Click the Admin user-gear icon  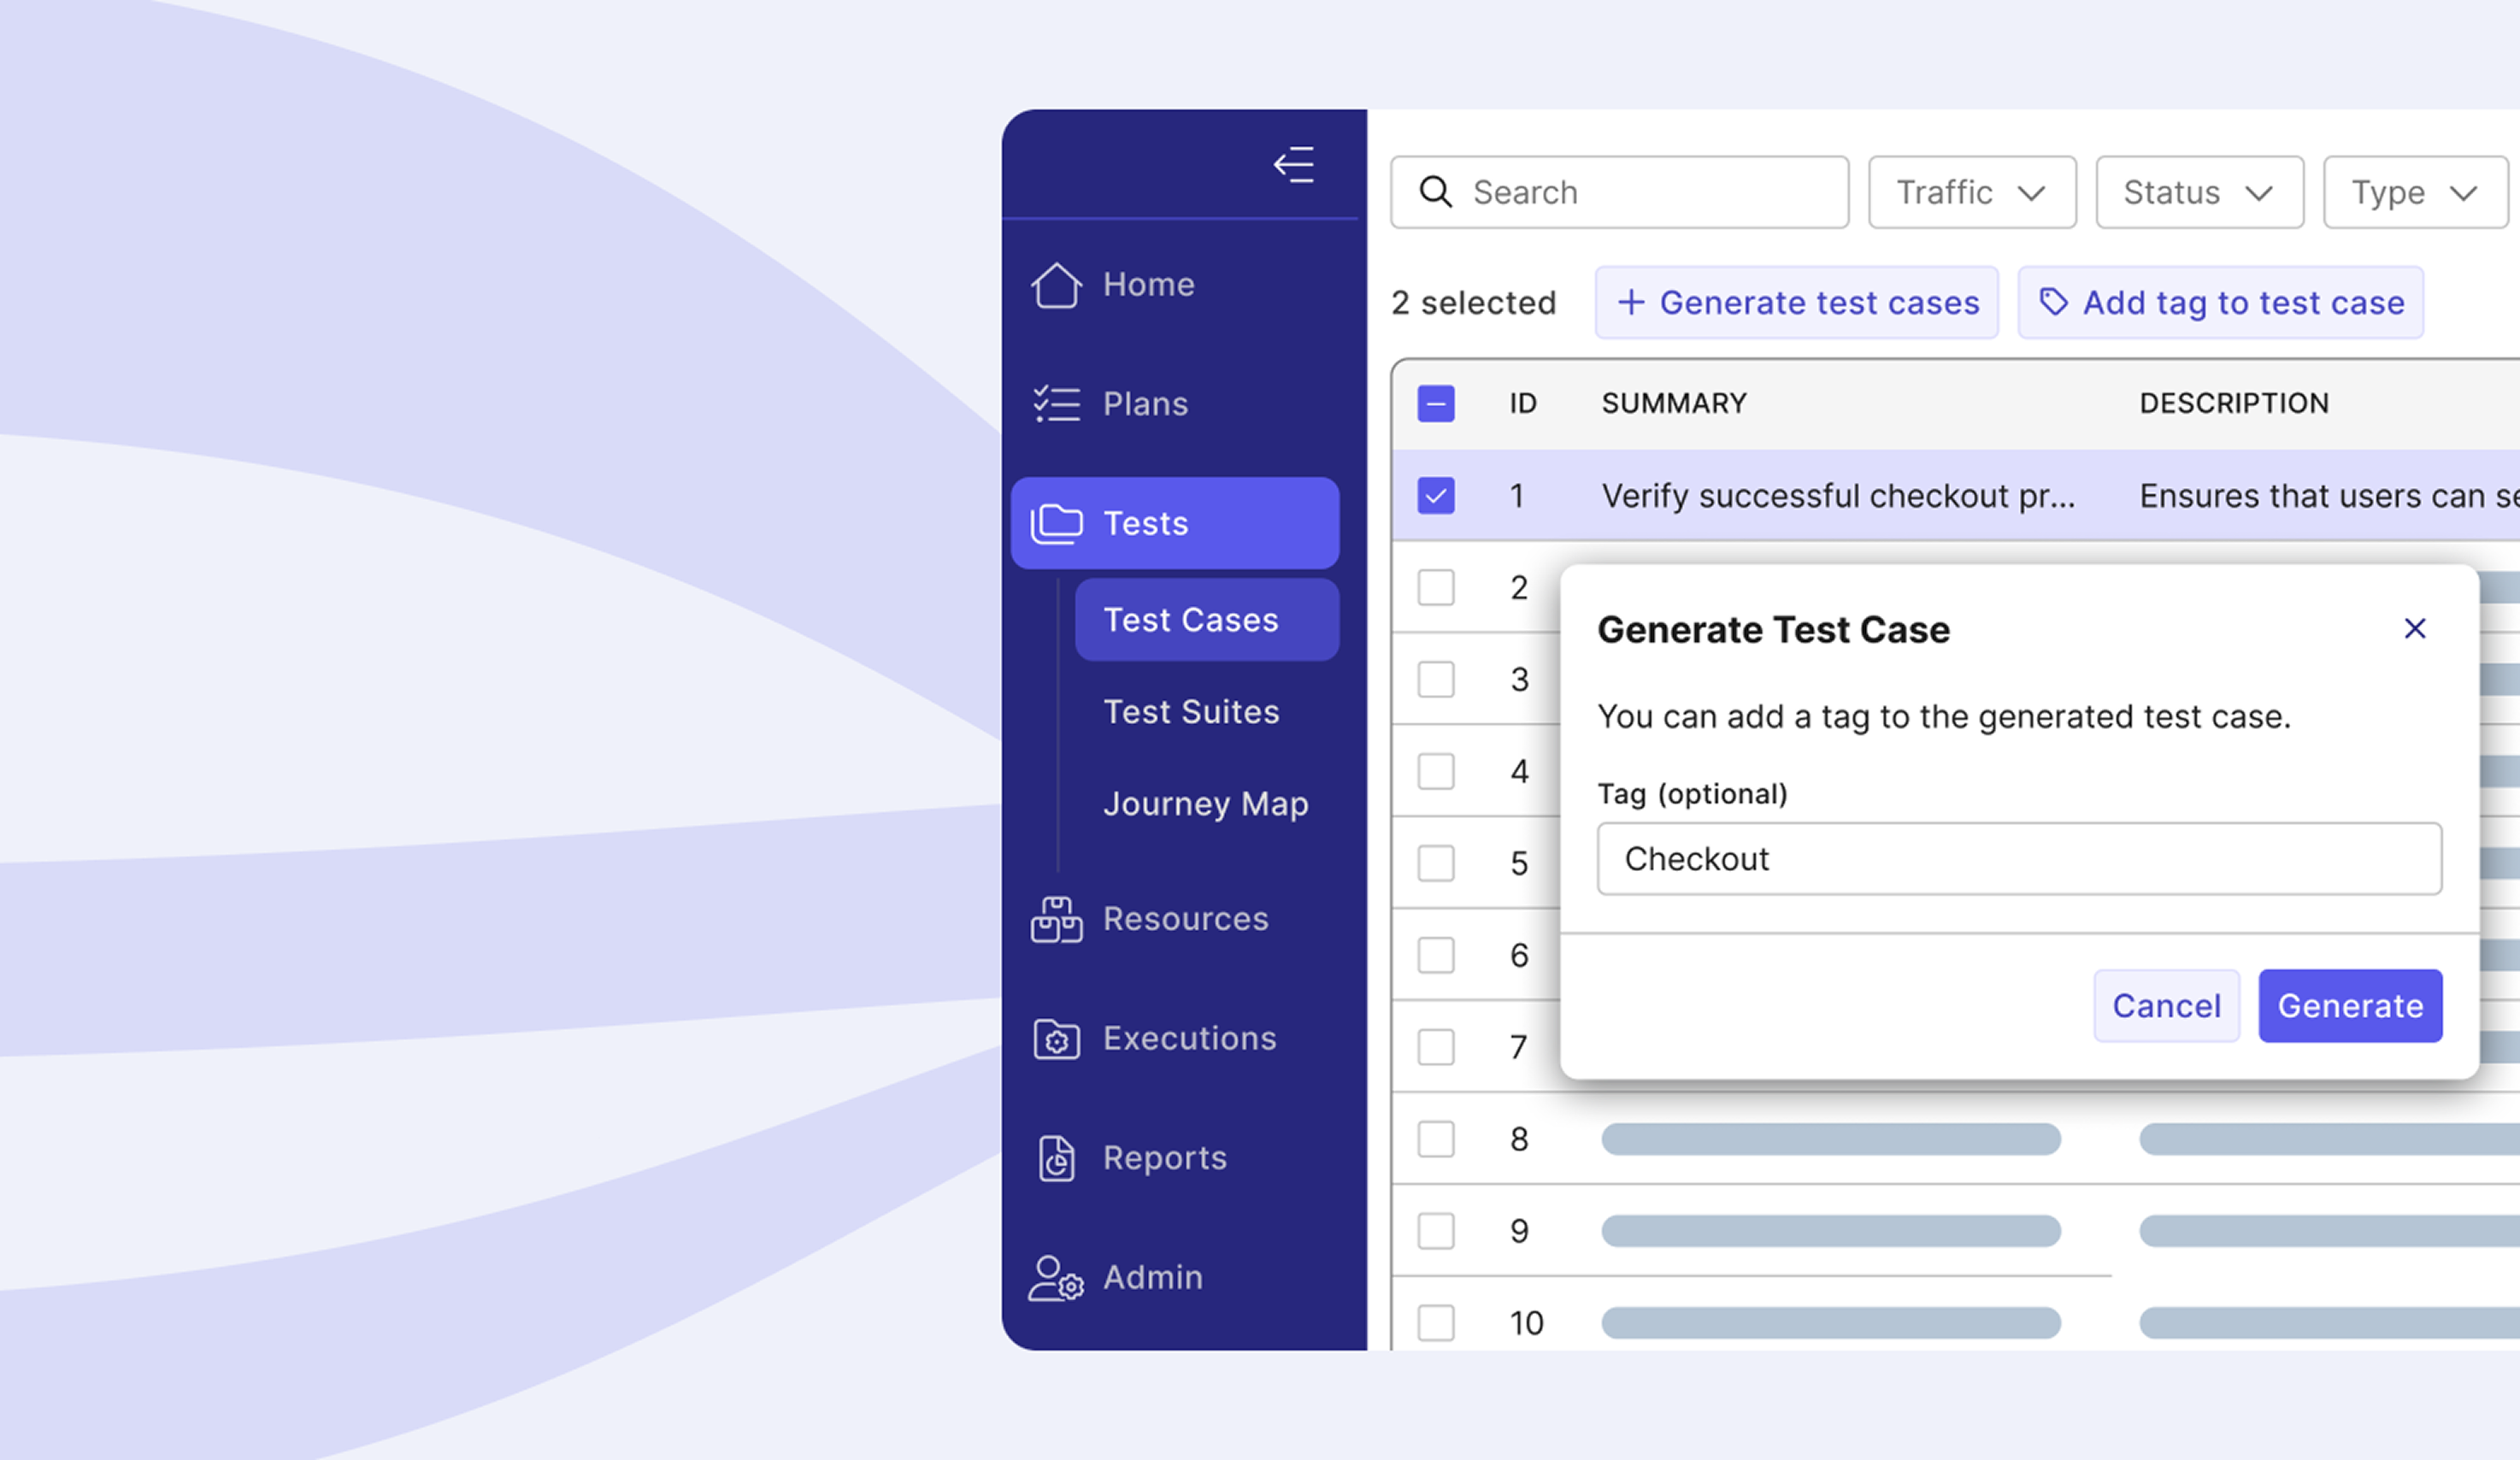tap(1056, 1278)
